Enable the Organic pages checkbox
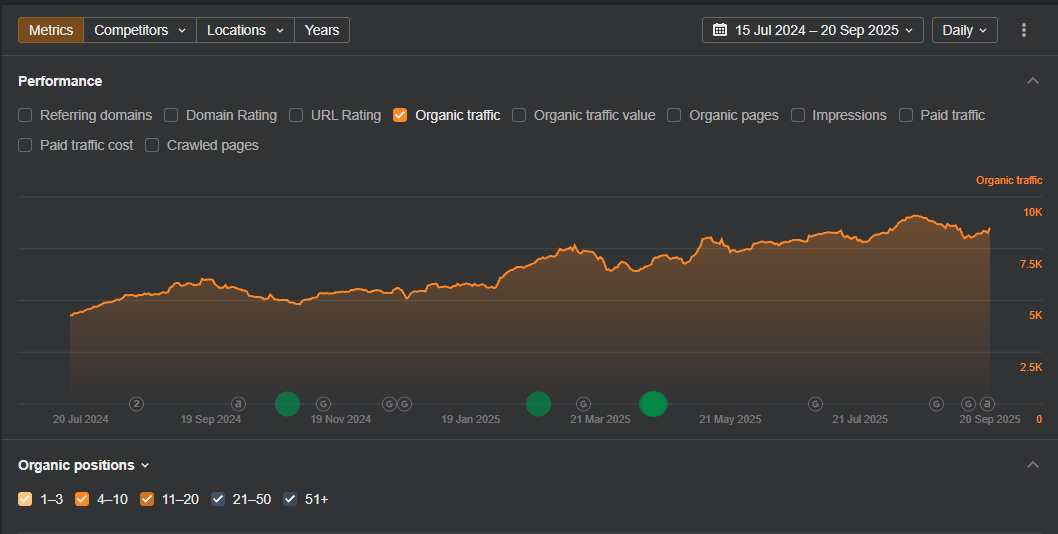The image size is (1058, 534). coord(674,115)
